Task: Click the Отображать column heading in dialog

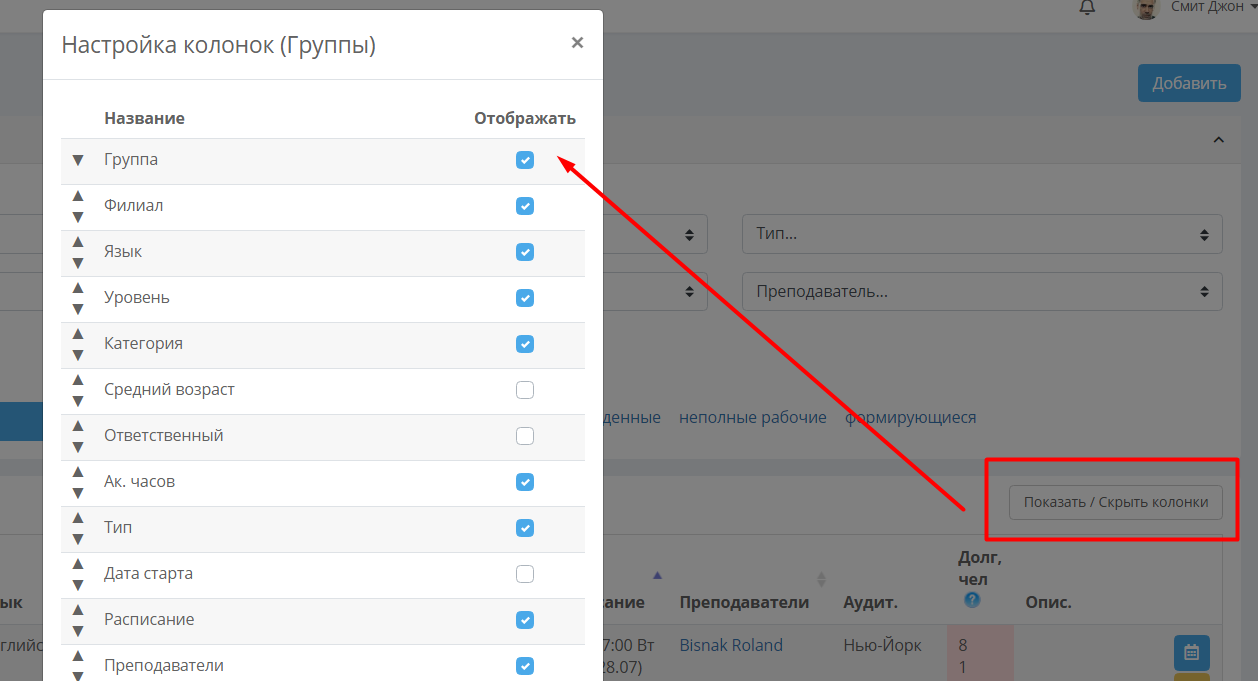Action: pyautogui.click(x=525, y=118)
